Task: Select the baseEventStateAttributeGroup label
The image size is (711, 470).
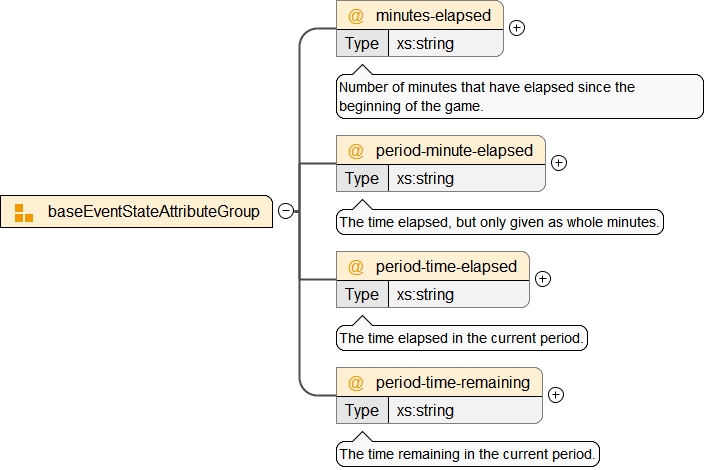Action: click(153, 212)
